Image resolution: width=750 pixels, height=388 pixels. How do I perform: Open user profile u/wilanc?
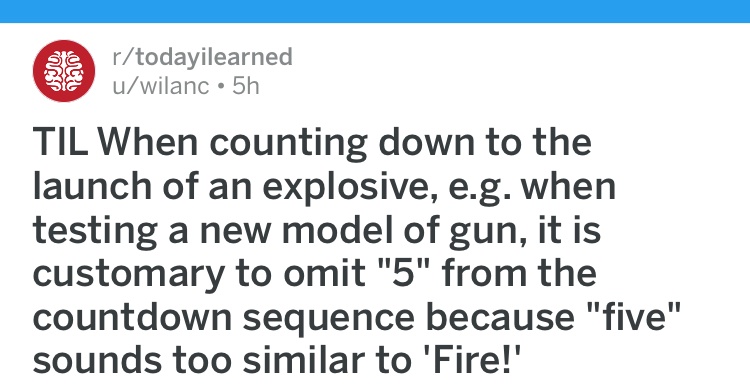[161, 86]
